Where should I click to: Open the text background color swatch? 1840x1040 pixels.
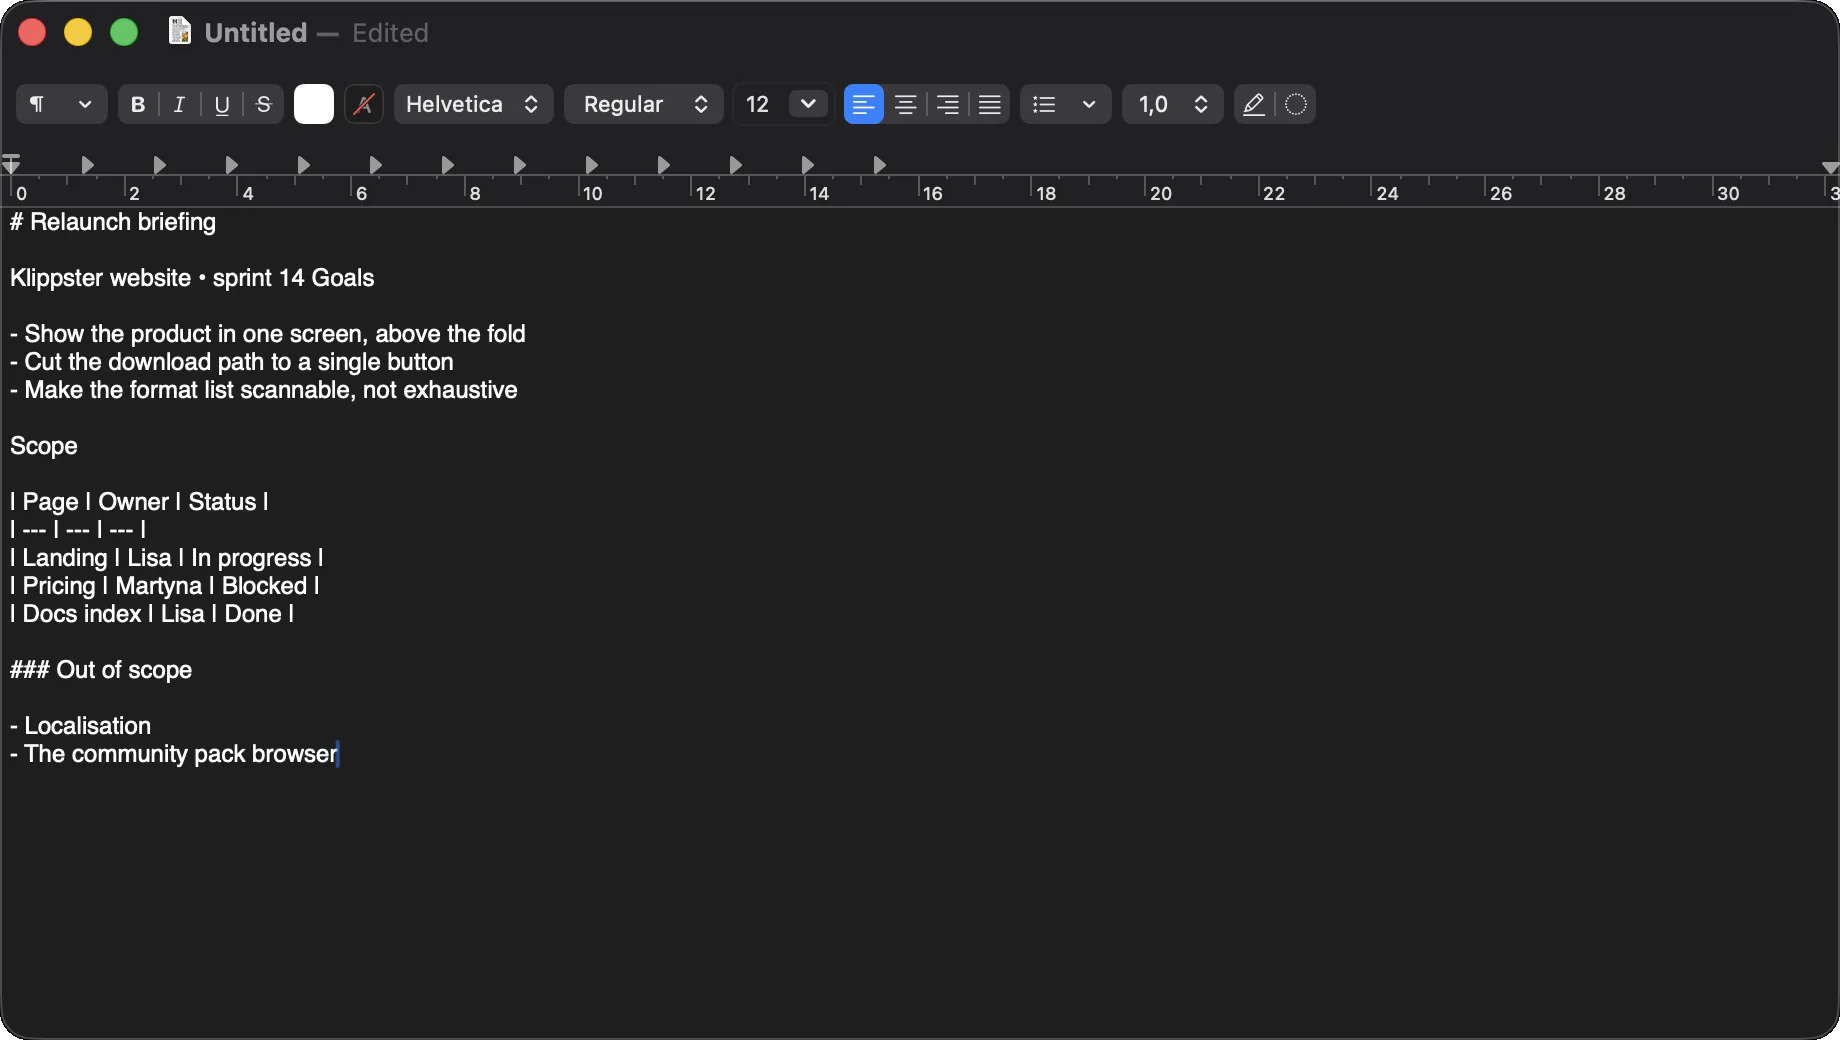364,104
